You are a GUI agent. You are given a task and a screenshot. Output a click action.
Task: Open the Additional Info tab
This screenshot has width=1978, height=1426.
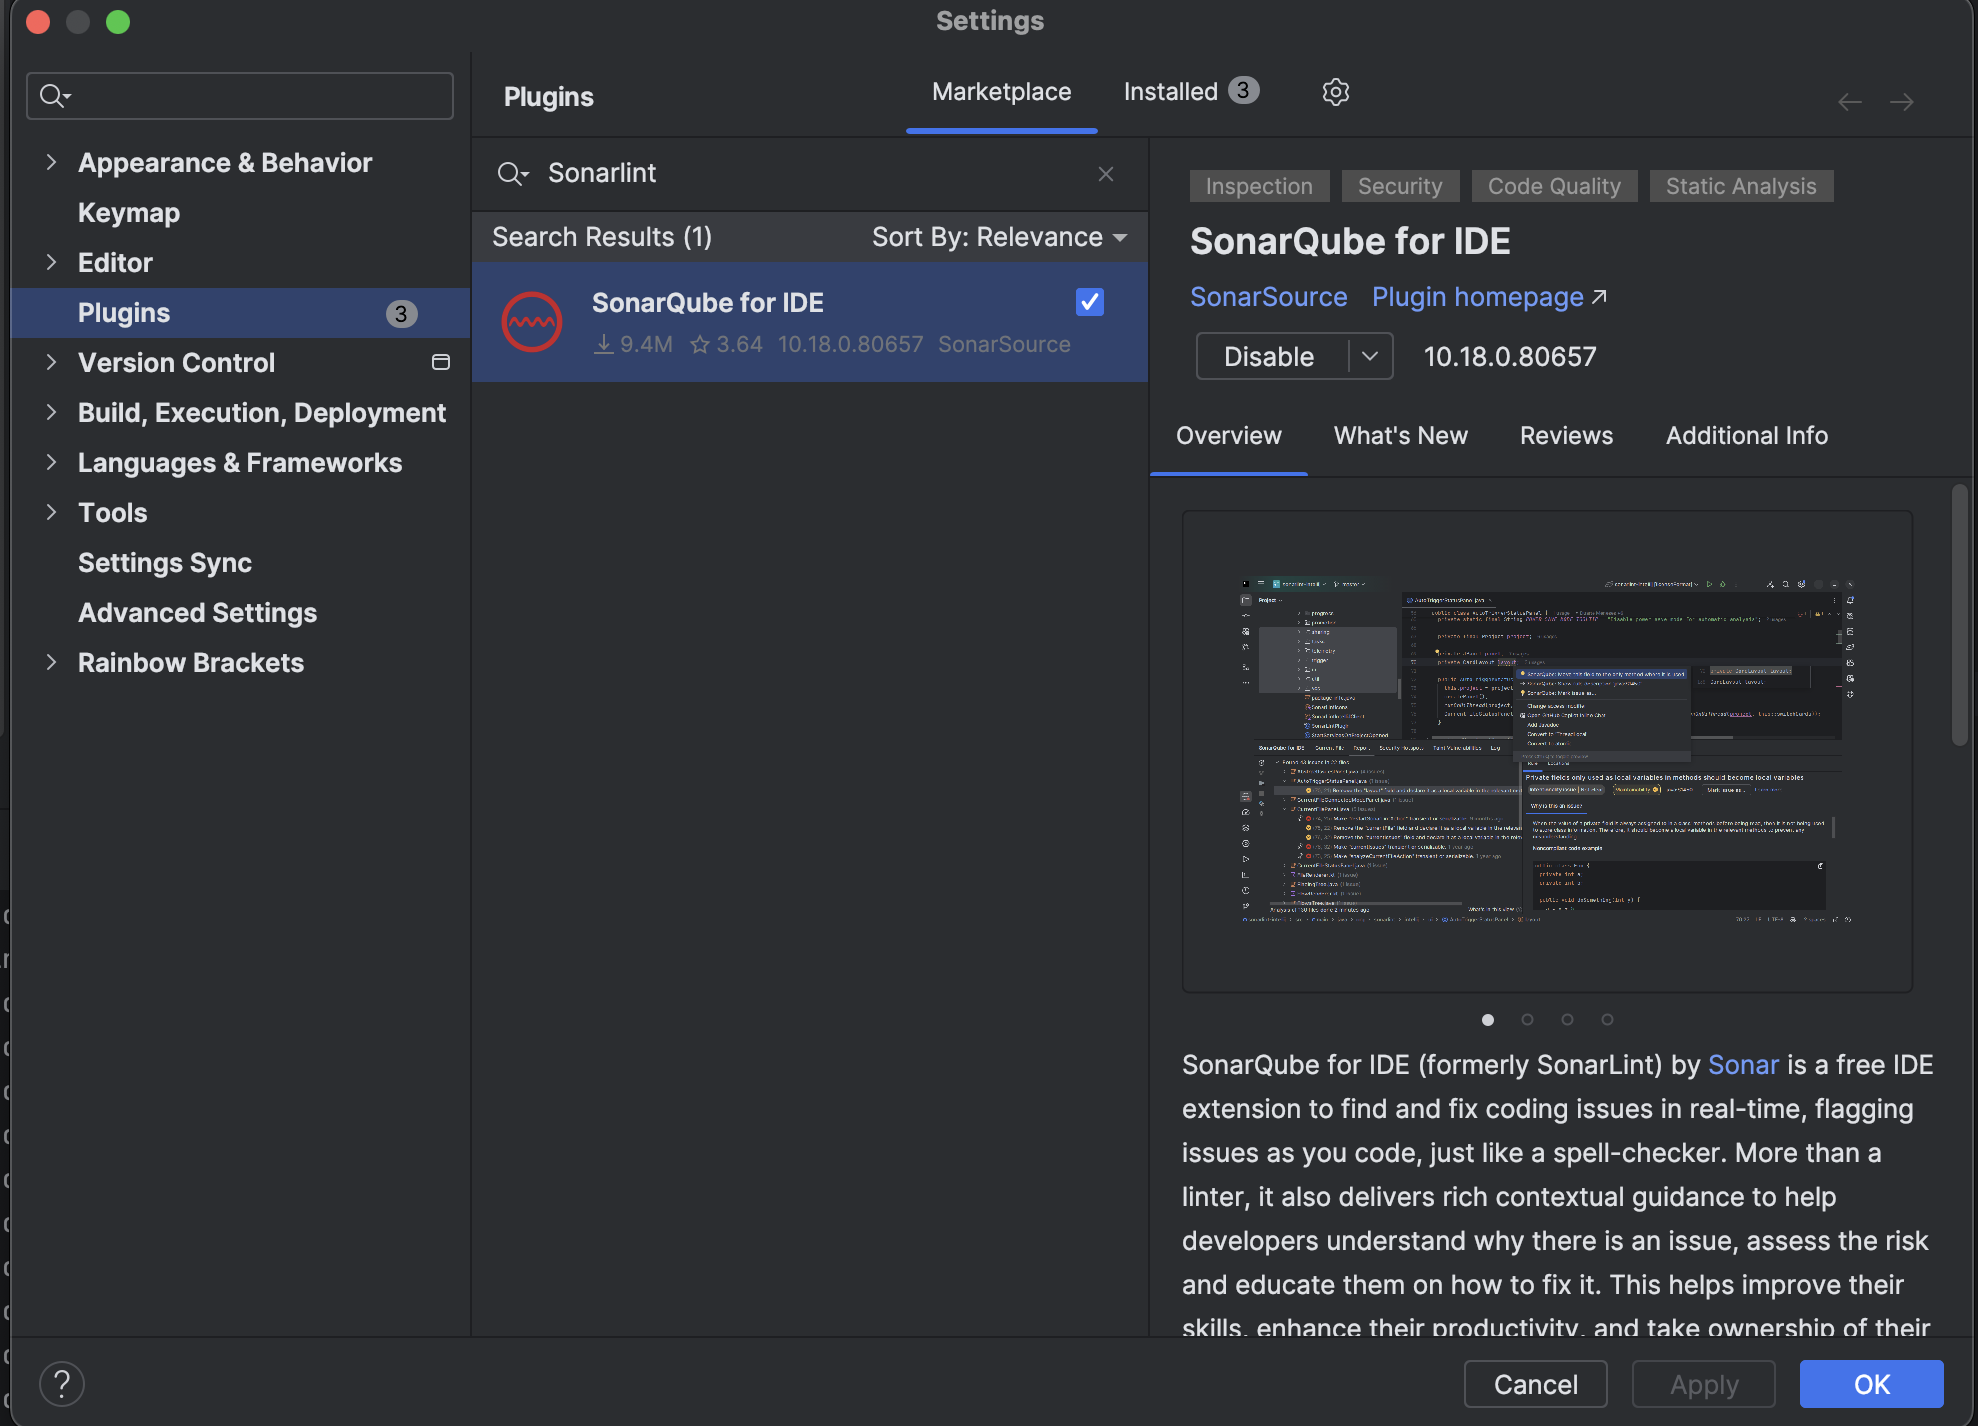tap(1746, 436)
